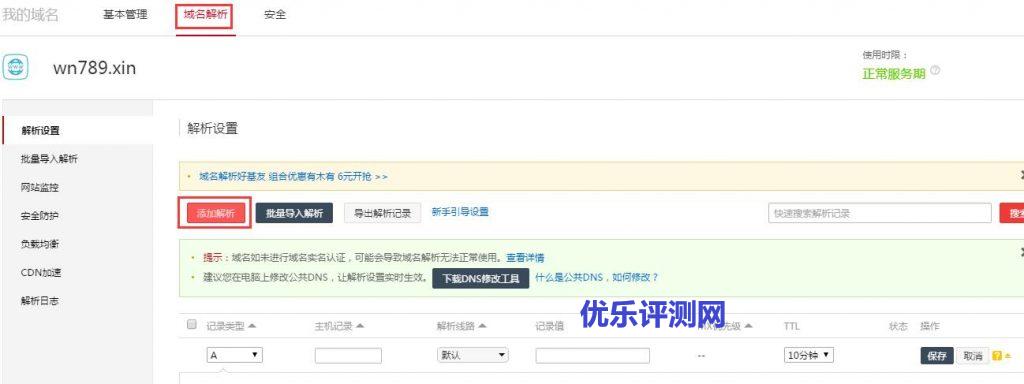
Task: Click the 保存 button
Action: click(937, 356)
